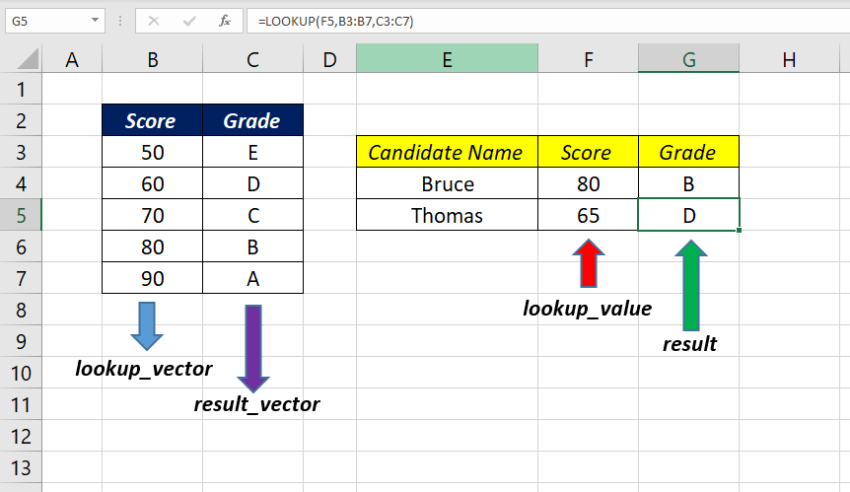
Task: Select column E header
Action: click(x=446, y=60)
